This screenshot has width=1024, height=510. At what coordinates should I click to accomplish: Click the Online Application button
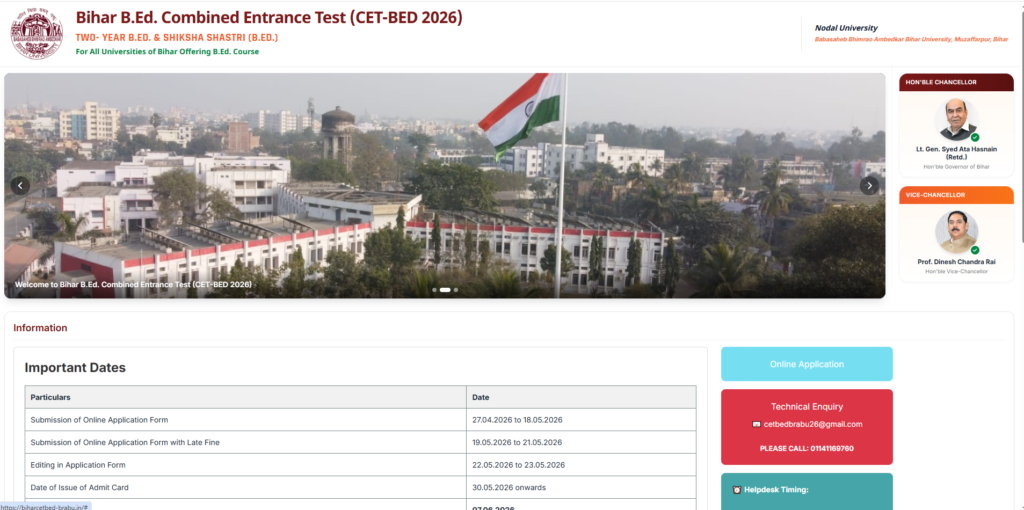pyautogui.click(x=807, y=364)
